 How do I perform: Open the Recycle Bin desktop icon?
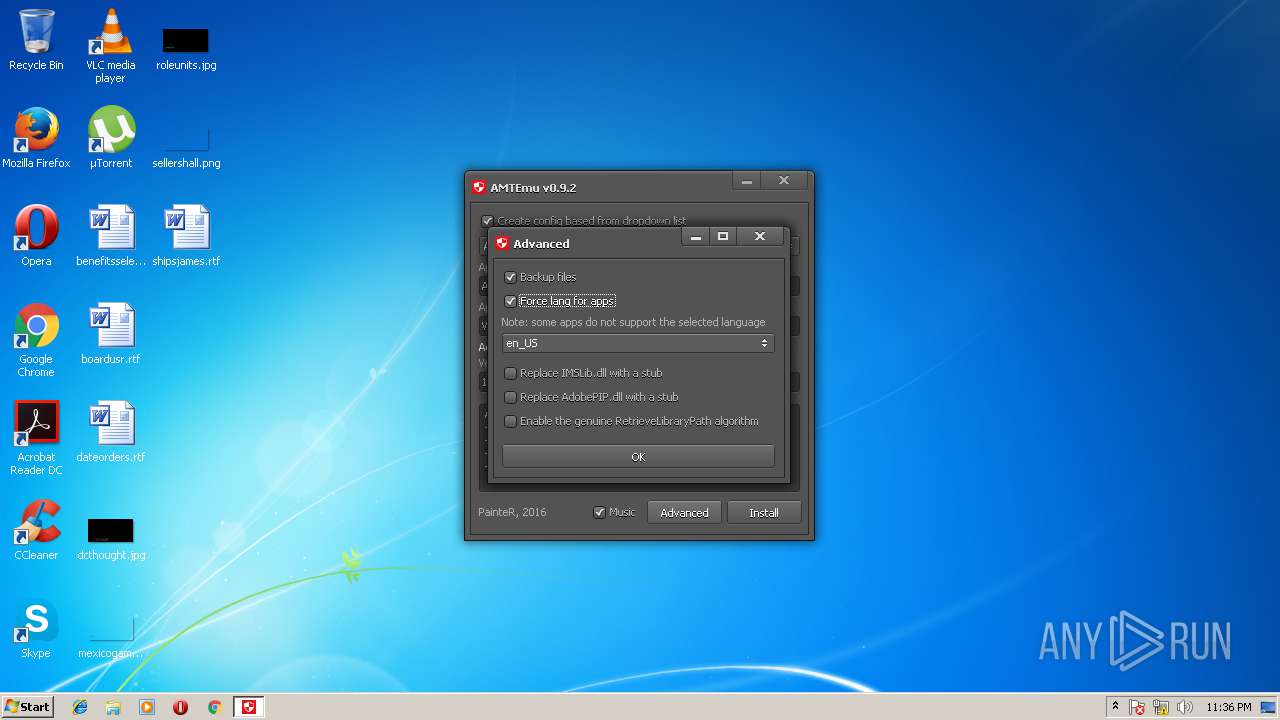pyautogui.click(x=36, y=40)
